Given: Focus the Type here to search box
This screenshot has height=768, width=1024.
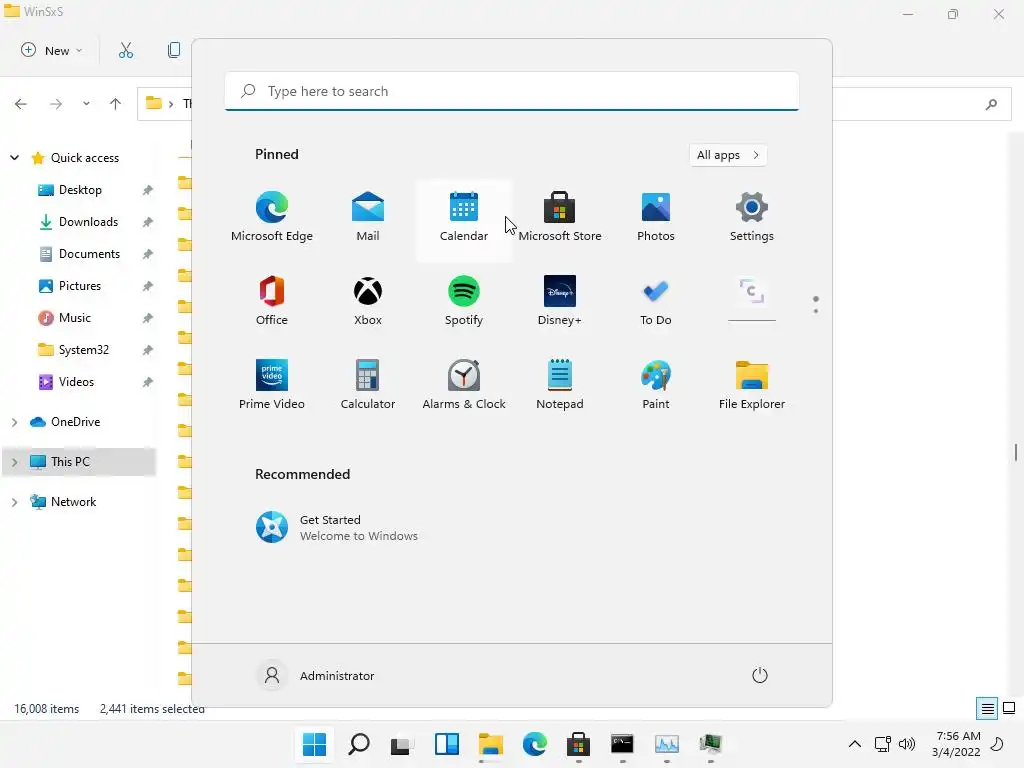Looking at the screenshot, I should pos(512,91).
